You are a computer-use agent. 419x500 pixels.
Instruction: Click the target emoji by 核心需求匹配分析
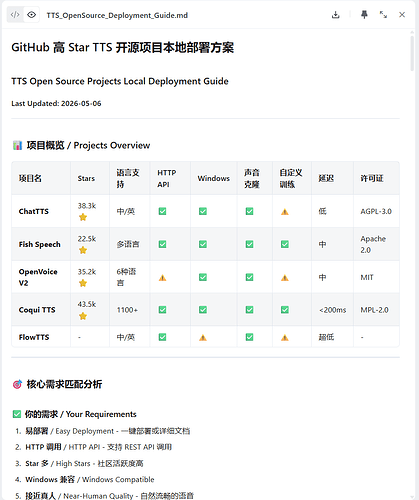(x=17, y=384)
